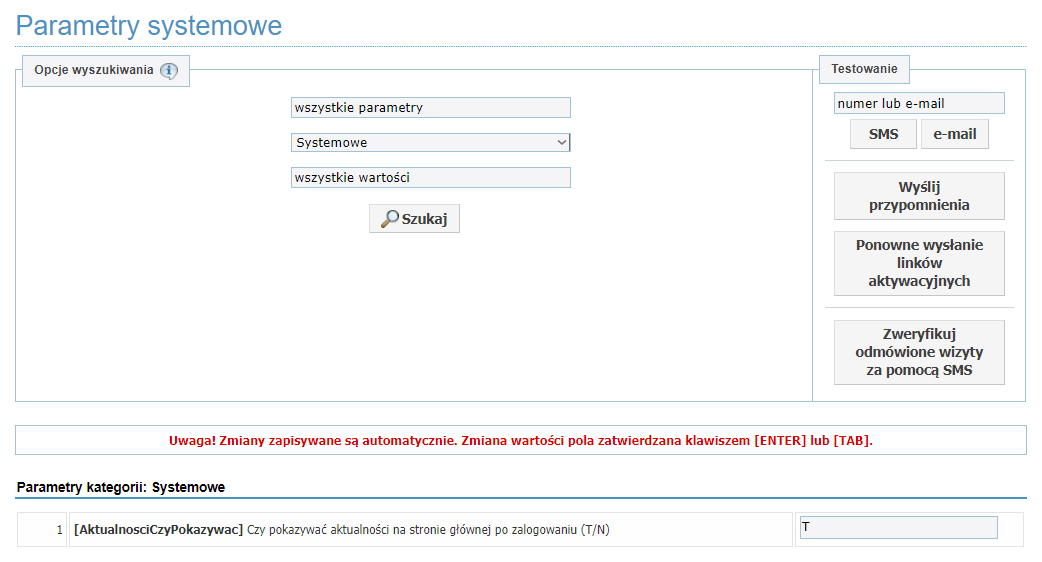1042x562 pixels.
Task: Click the info icon beside Opcje wyszukiwania
Action: point(168,71)
